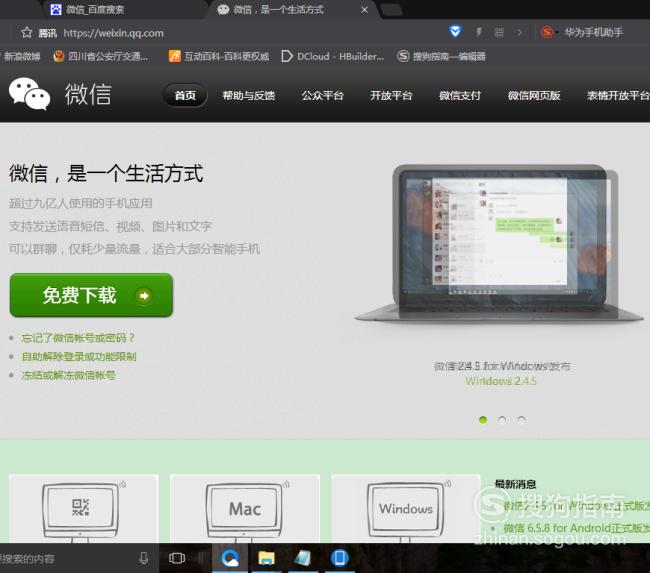Select the first green carousel dot
This screenshot has width=650, height=573.
(483, 420)
